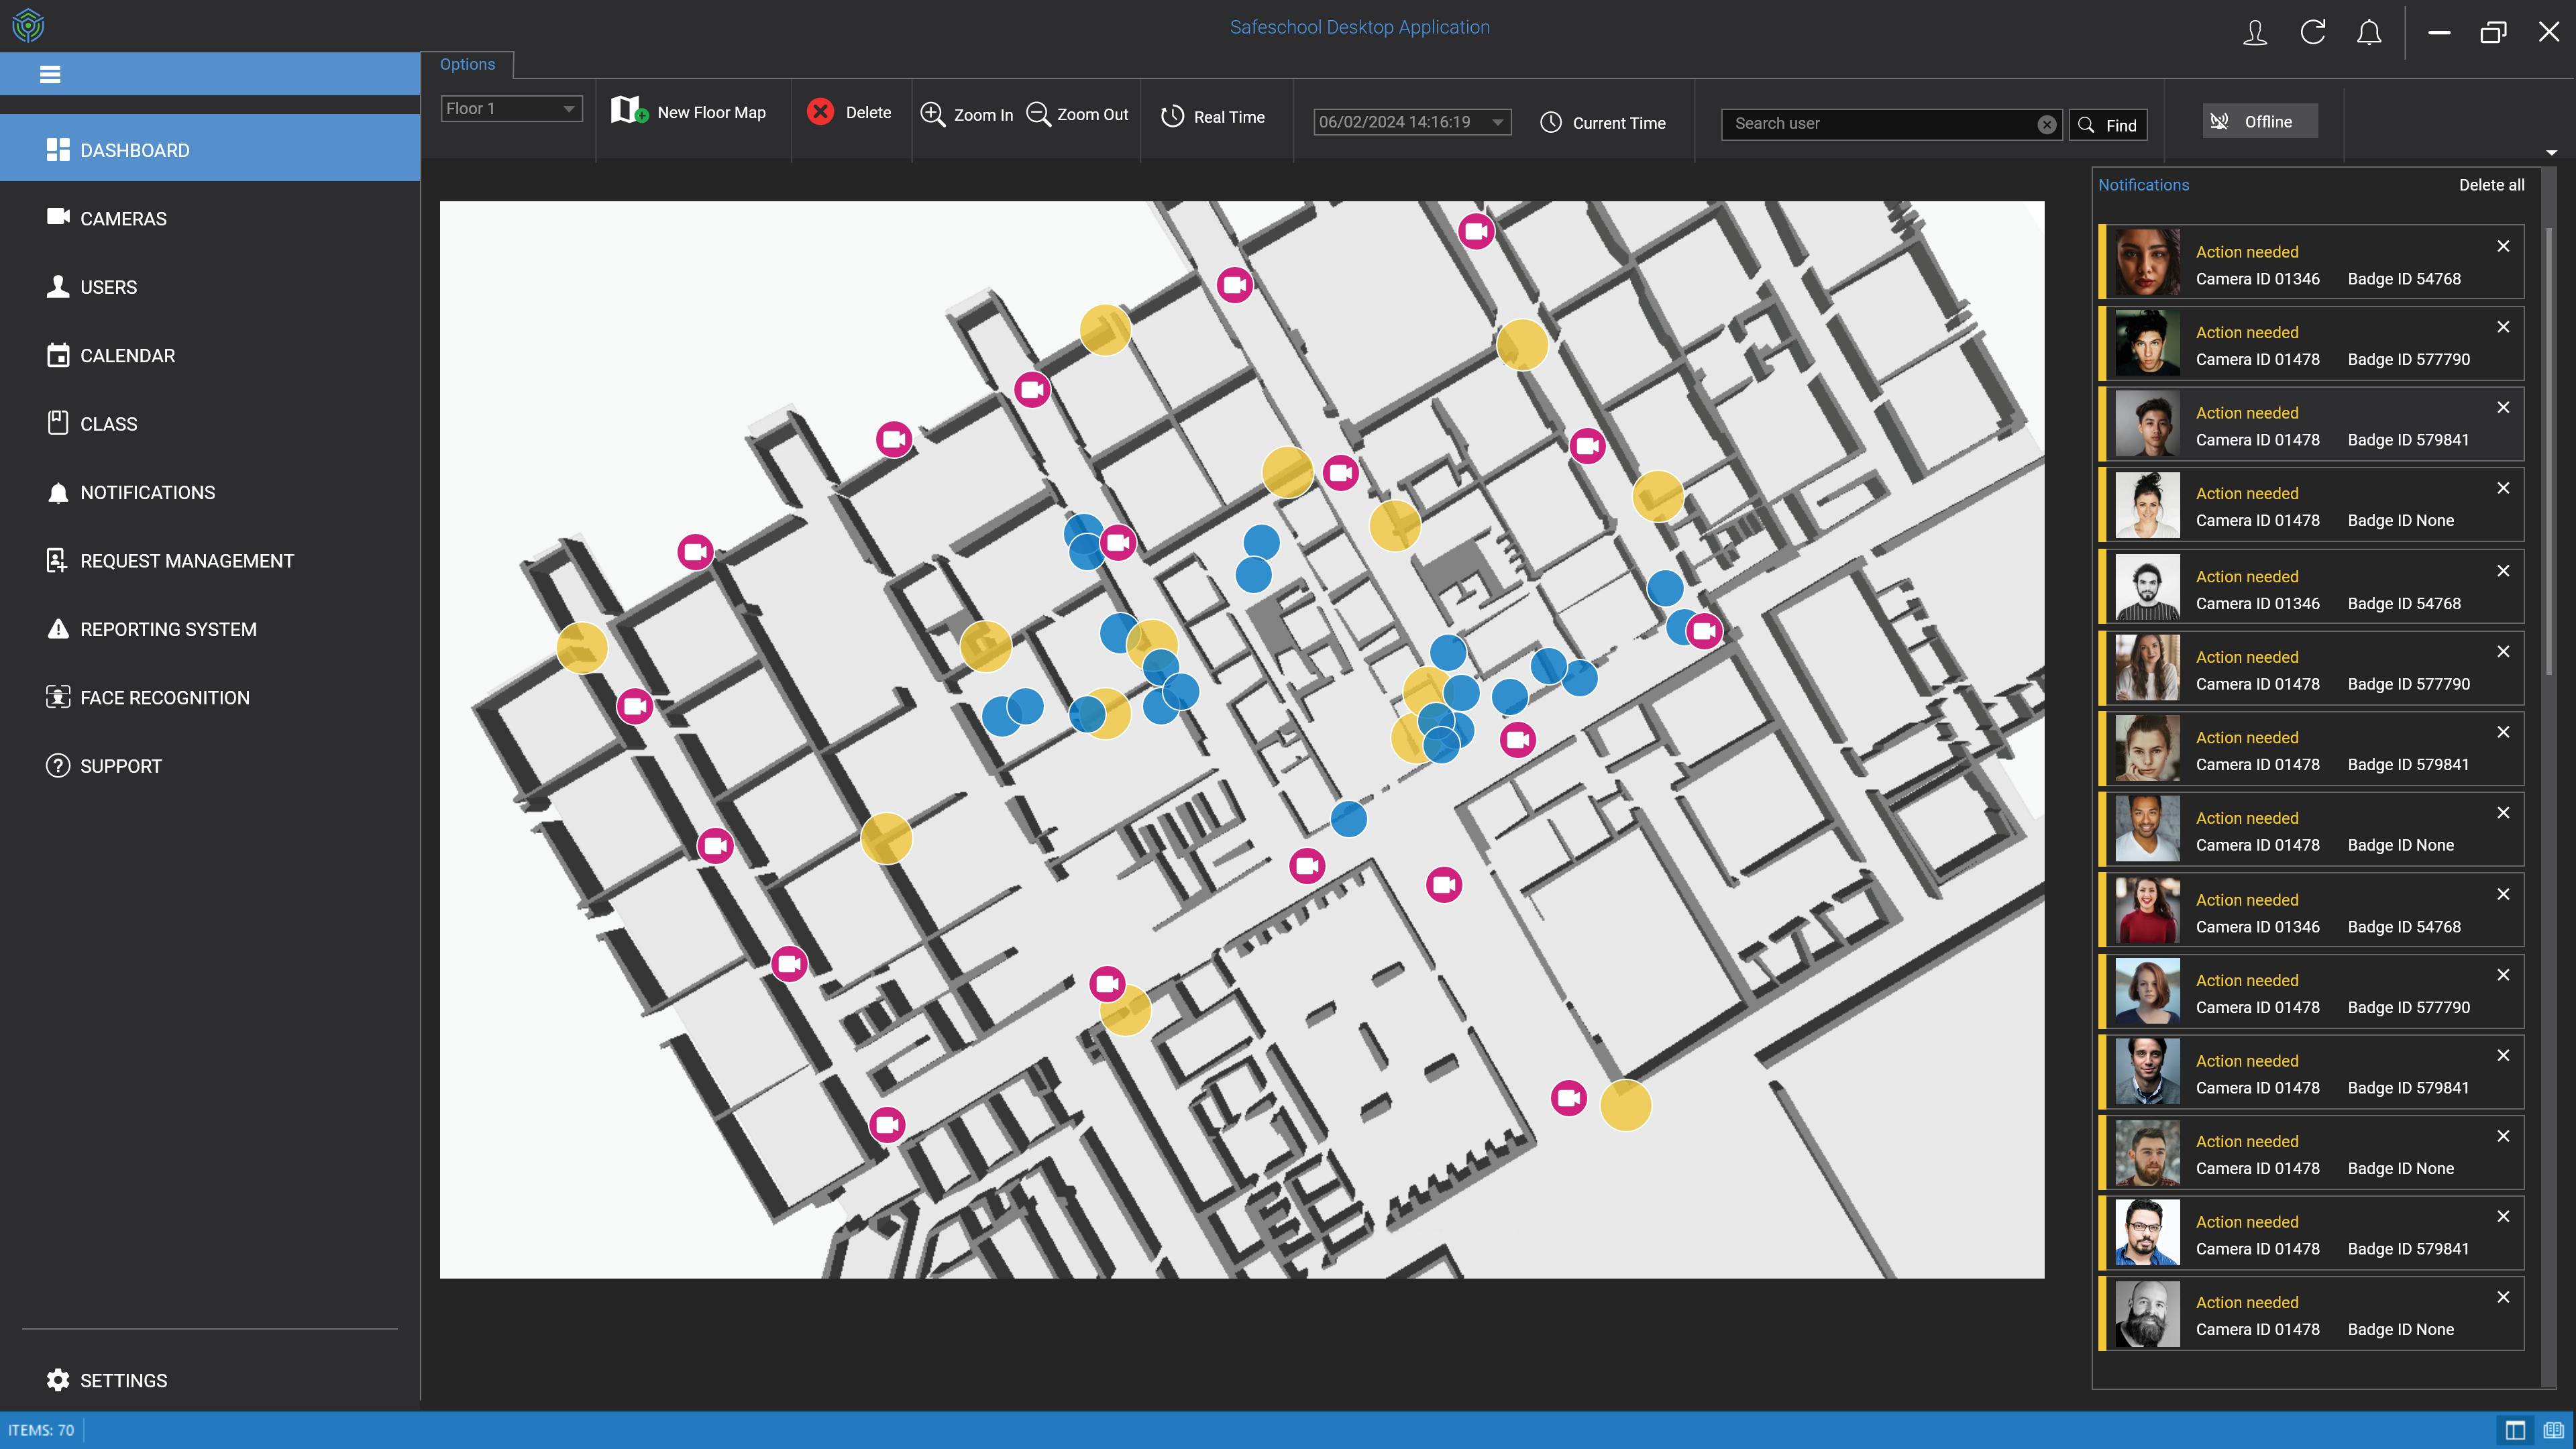Open the notification bell in title bar
The image size is (2576, 1449).
point(2369,32)
